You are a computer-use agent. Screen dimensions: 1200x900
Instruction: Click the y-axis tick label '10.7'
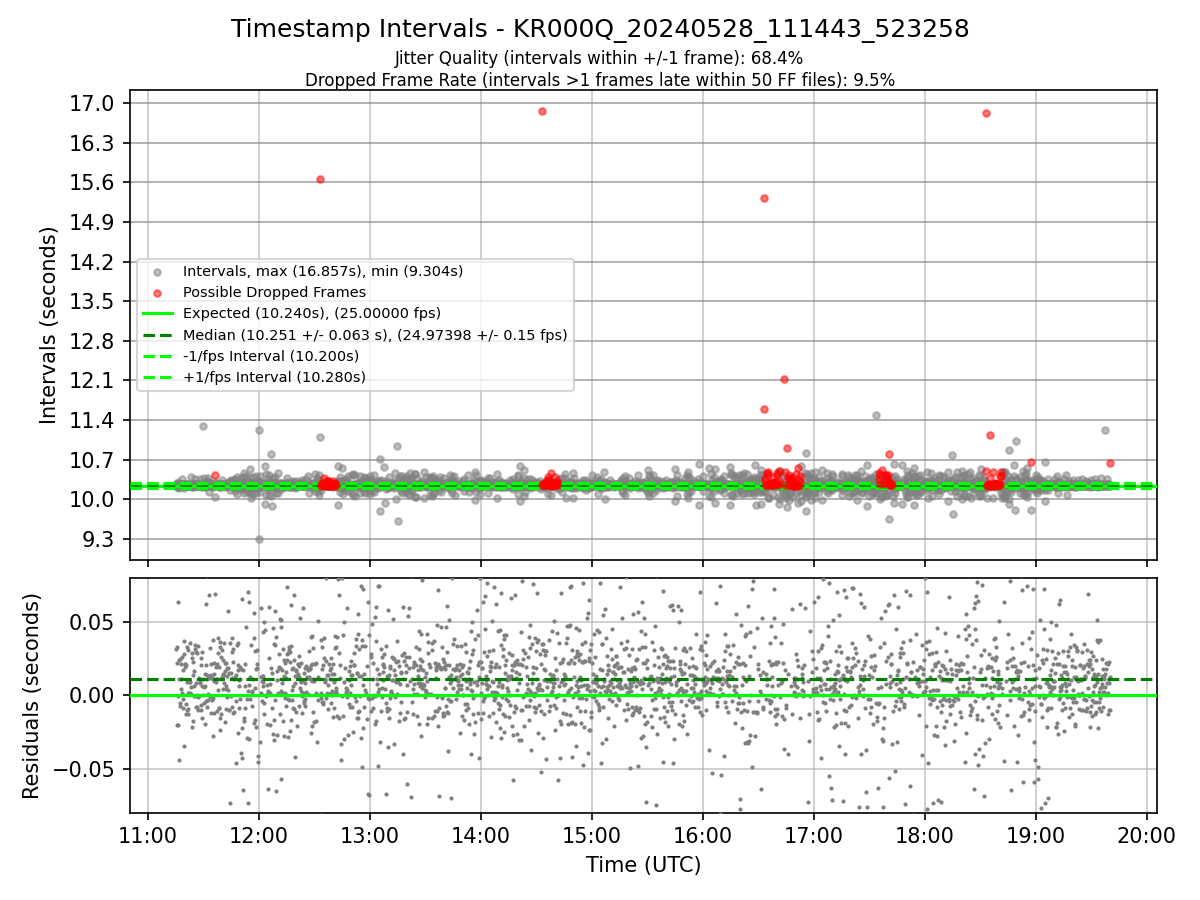tap(93, 460)
